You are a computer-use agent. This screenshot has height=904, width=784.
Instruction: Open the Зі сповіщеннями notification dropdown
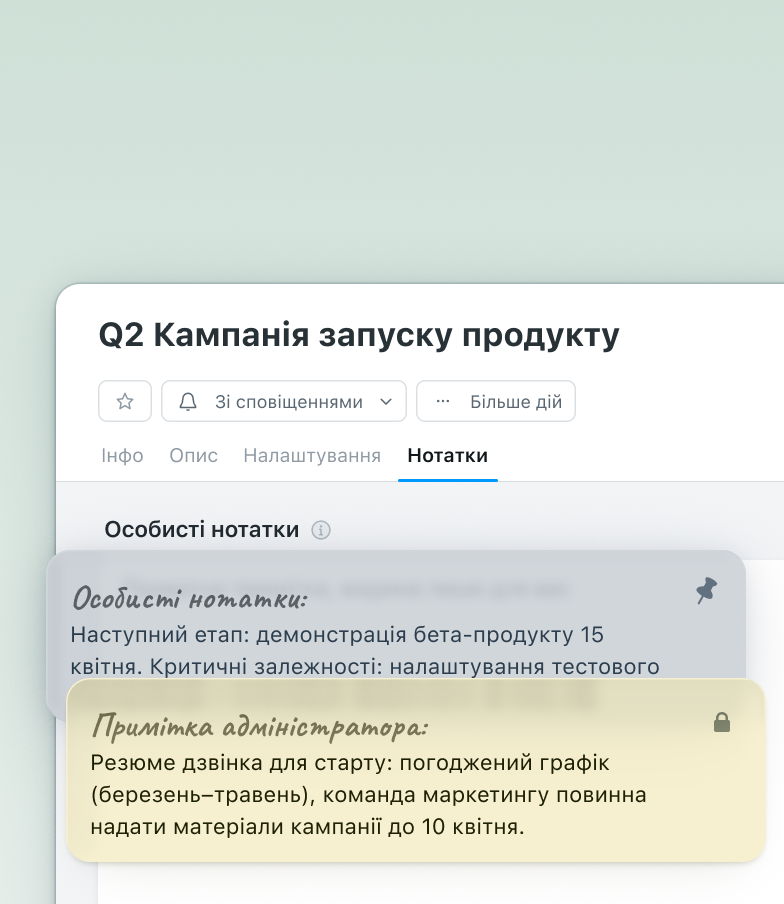coord(288,402)
